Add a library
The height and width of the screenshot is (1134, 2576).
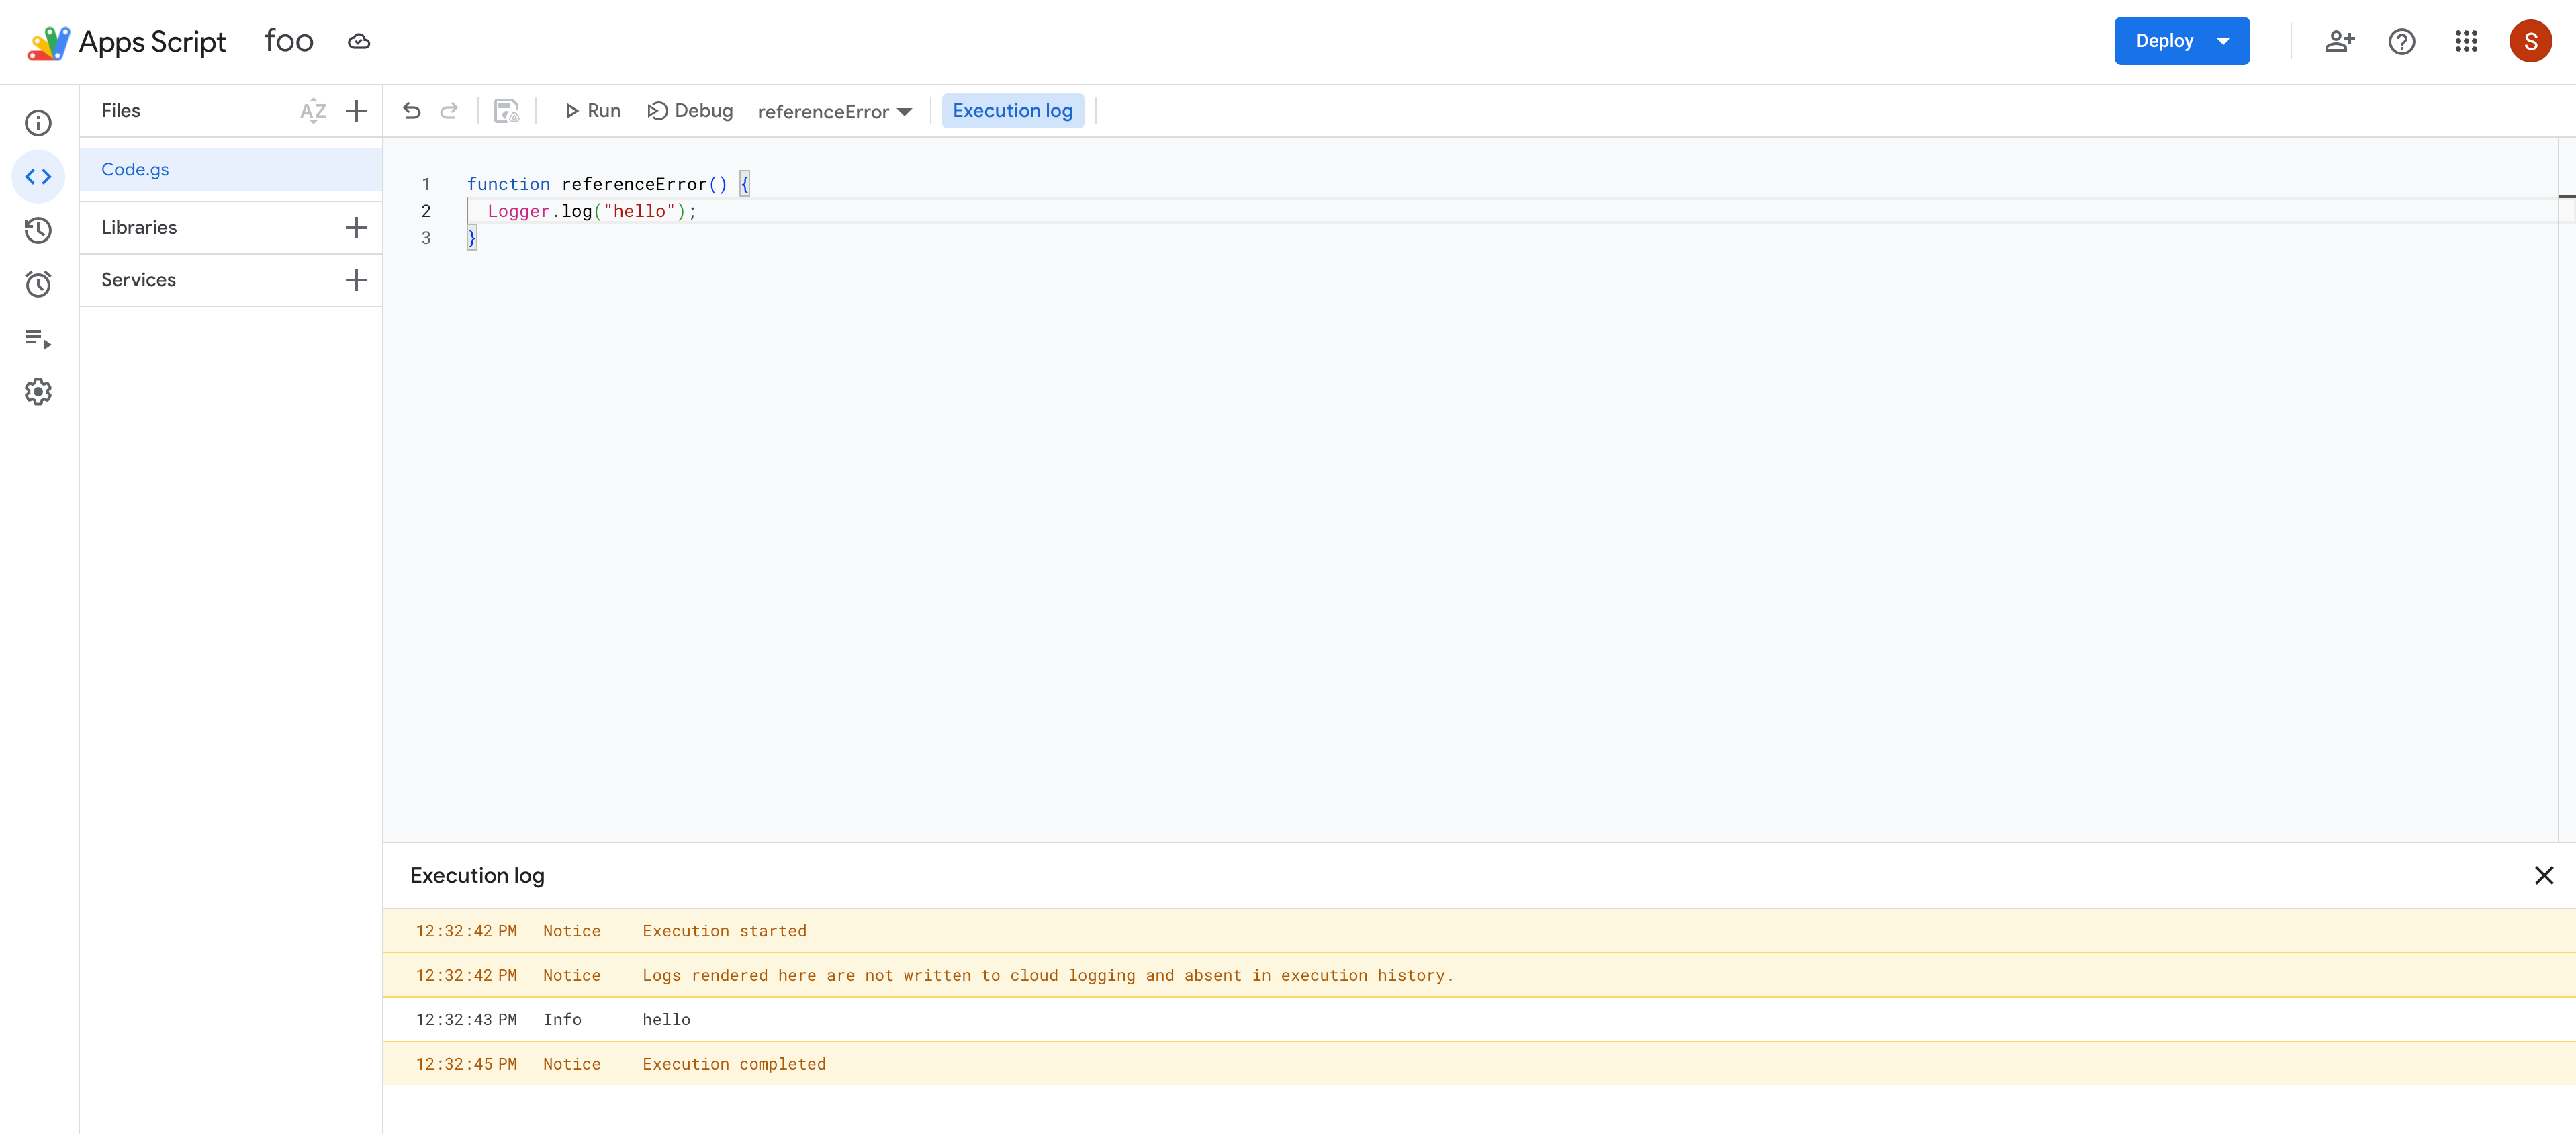(x=356, y=227)
